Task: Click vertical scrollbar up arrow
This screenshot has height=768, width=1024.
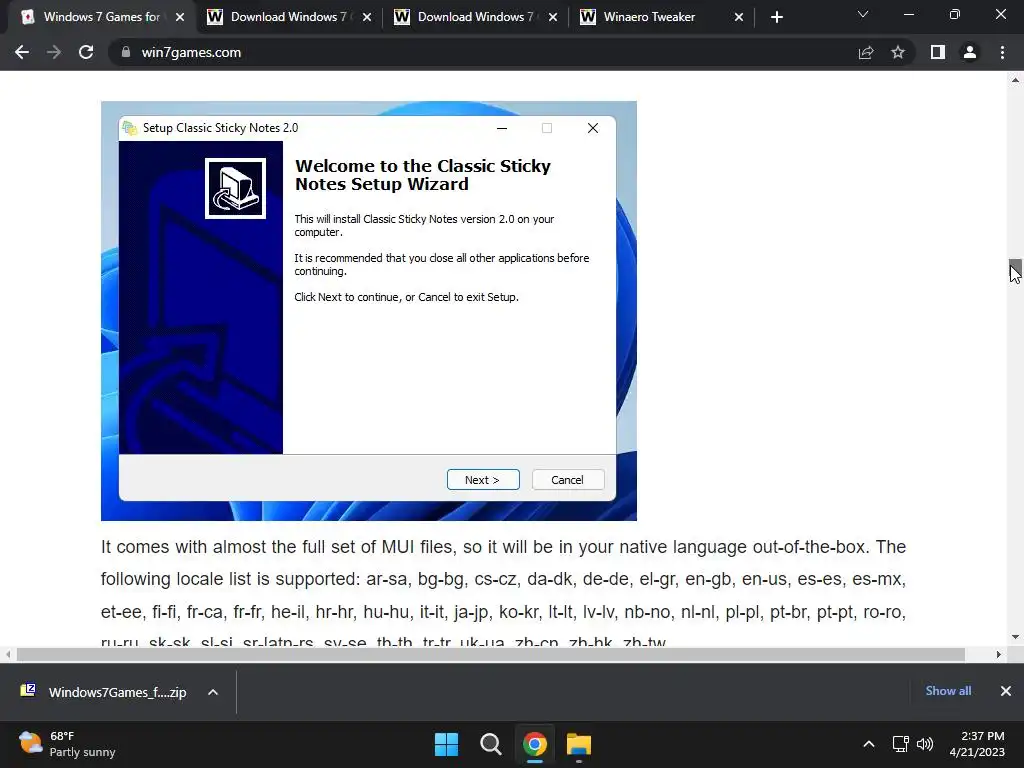Action: [x=1015, y=80]
